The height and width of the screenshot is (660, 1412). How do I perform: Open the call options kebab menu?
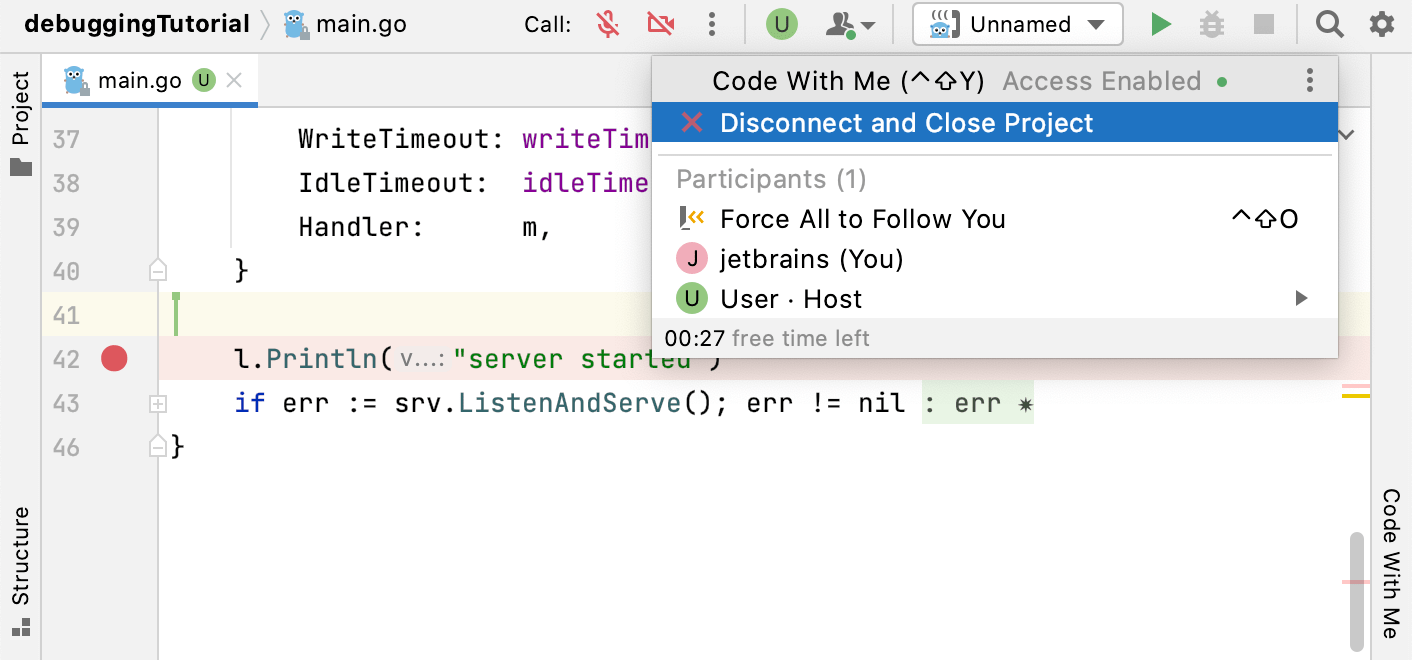[713, 24]
